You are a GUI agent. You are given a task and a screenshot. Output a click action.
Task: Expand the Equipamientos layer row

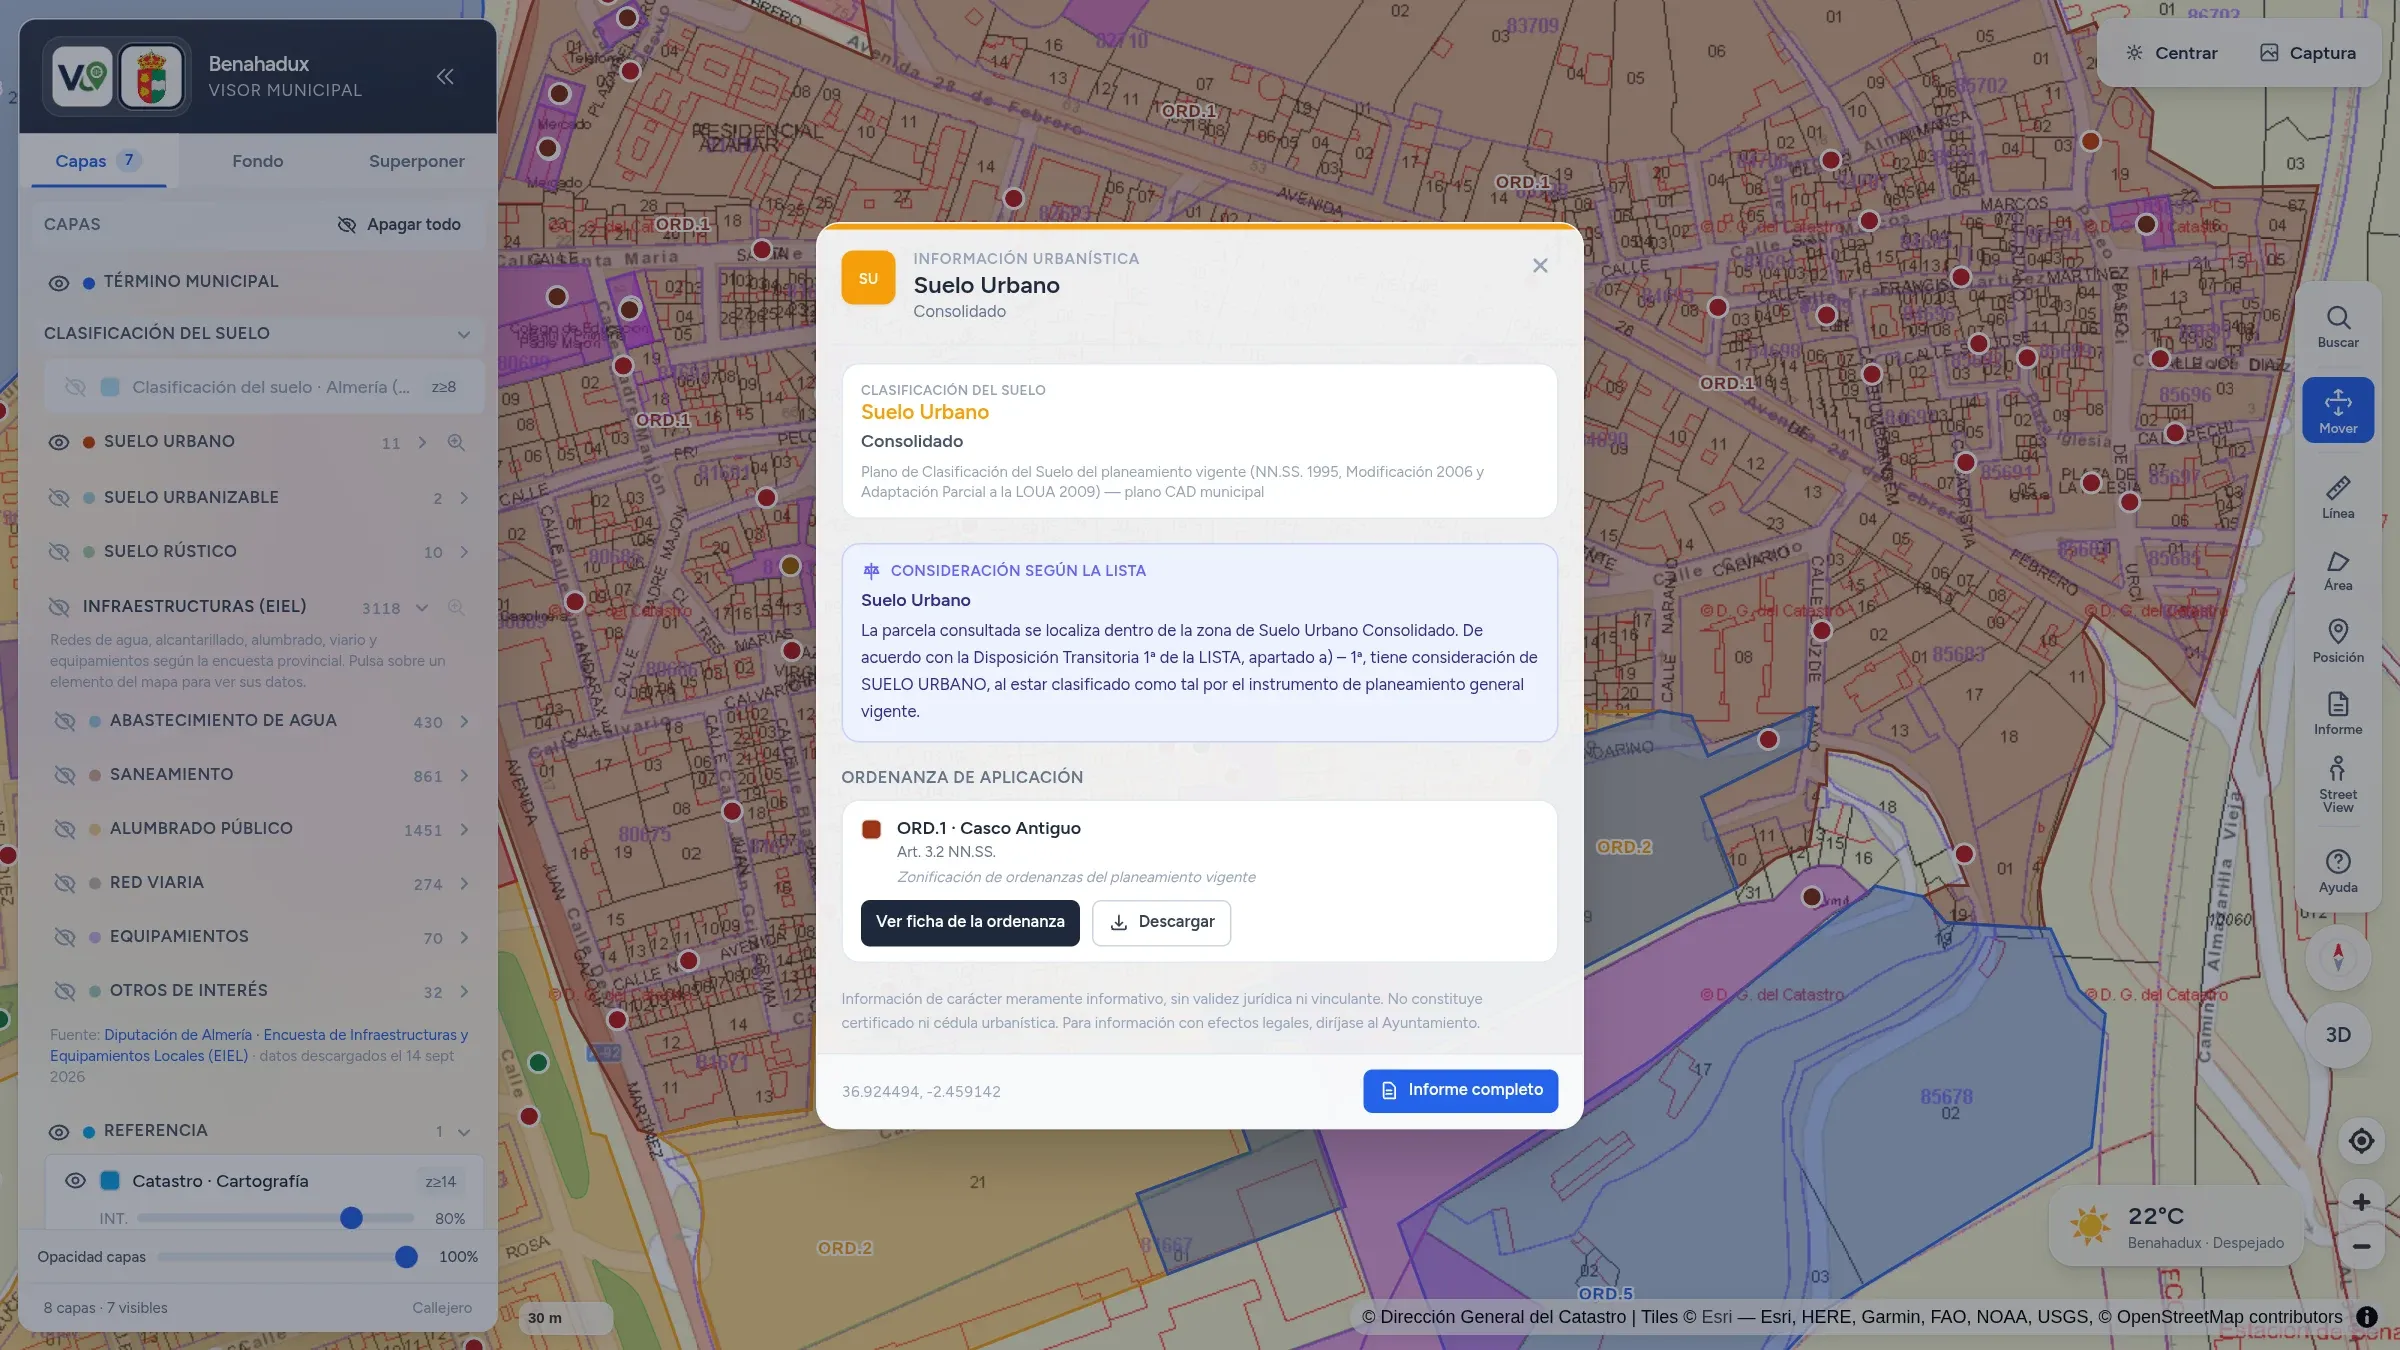[x=464, y=938]
